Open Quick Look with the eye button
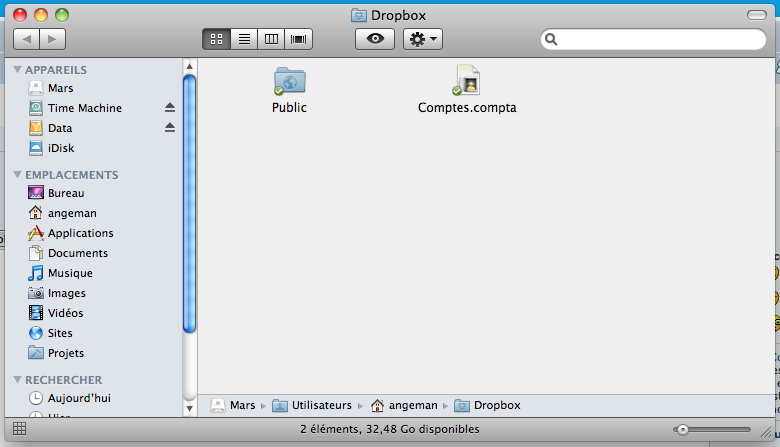780x447 pixels. tap(375, 39)
